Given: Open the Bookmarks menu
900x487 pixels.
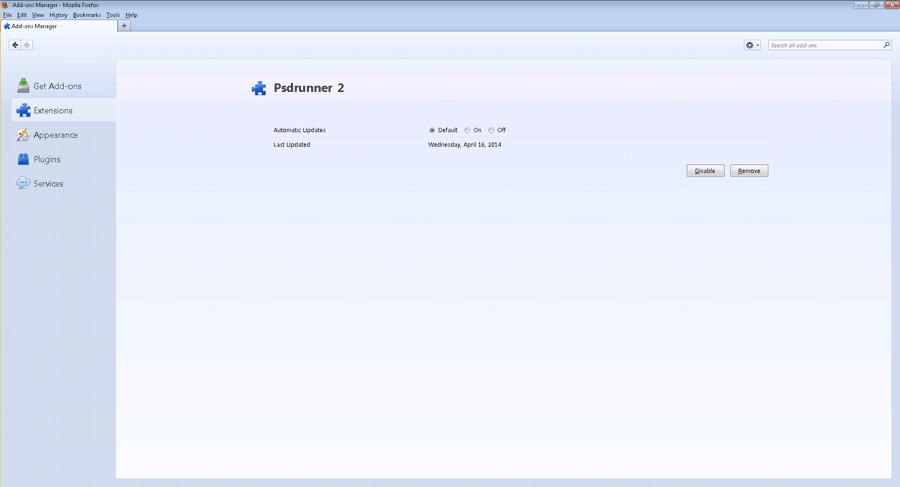Looking at the screenshot, I should pos(86,15).
